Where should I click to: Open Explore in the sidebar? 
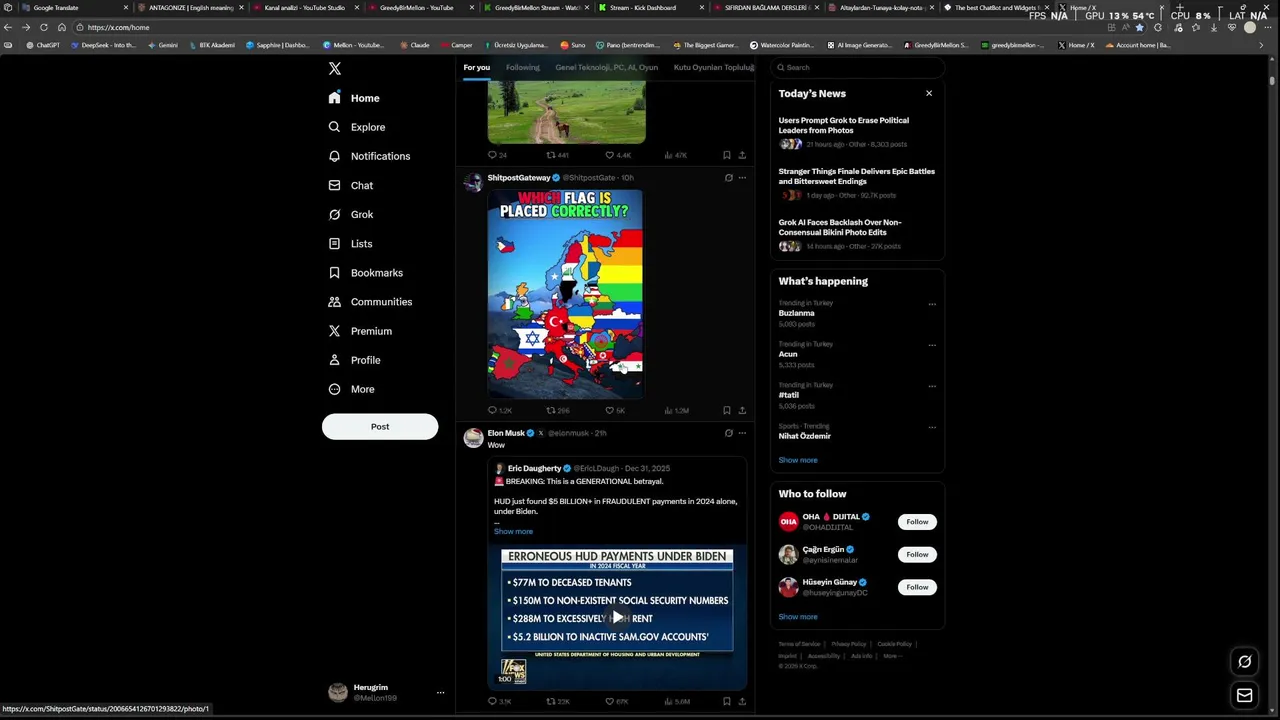pos(357,127)
